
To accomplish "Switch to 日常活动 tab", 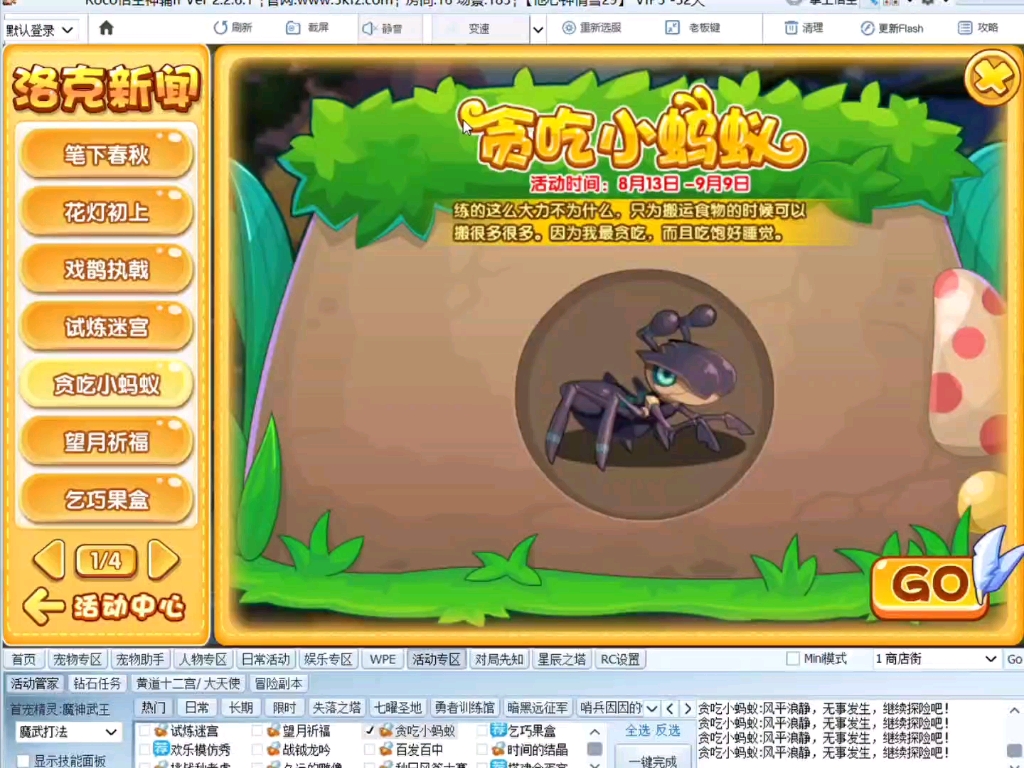I will (x=266, y=660).
